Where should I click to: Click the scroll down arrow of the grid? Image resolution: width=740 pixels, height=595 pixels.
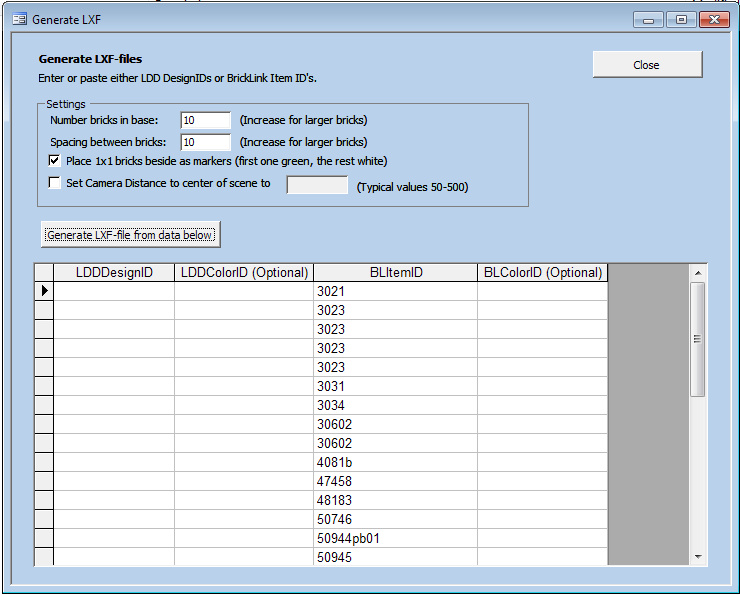tap(698, 557)
